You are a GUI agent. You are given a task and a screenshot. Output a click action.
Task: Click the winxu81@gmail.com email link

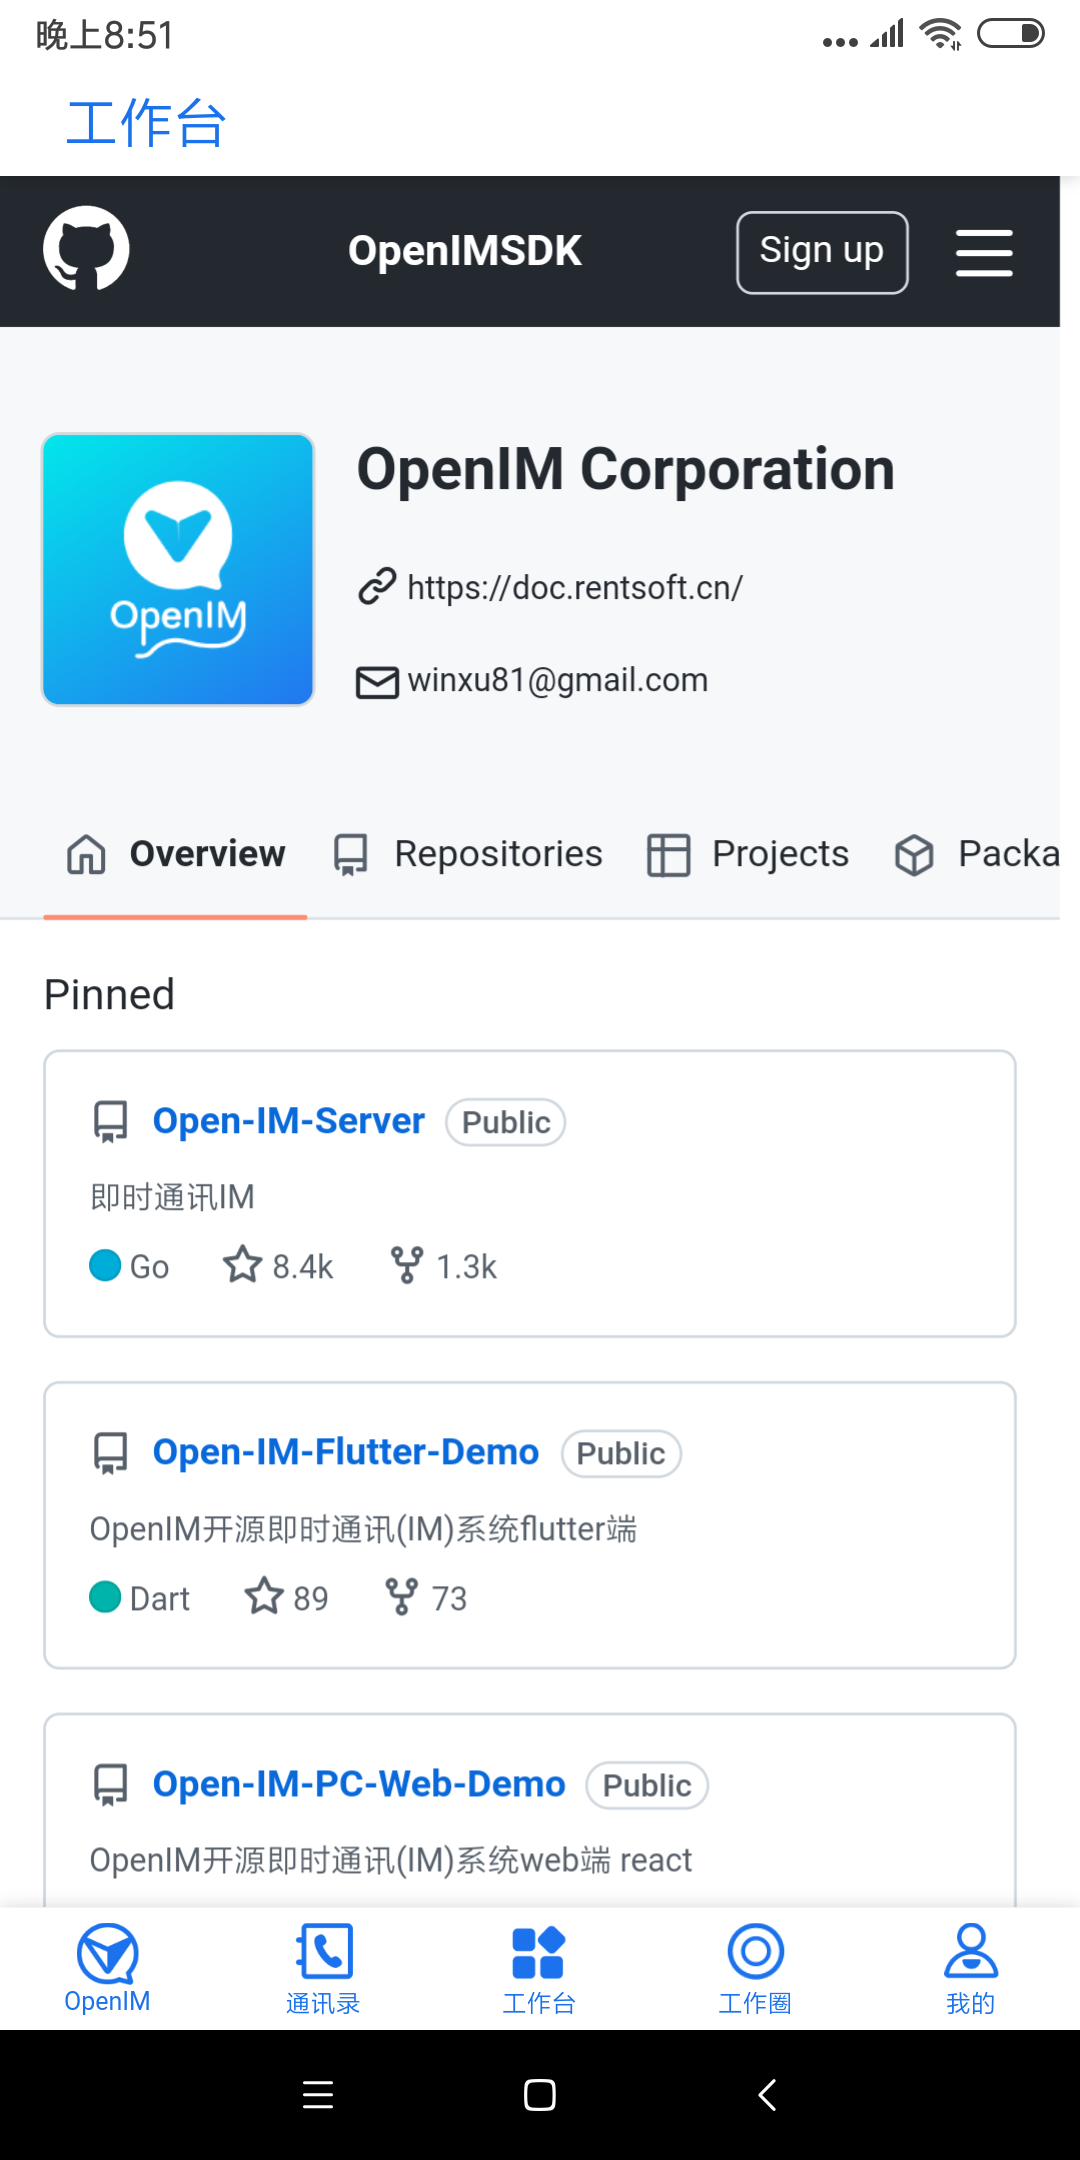click(x=557, y=680)
